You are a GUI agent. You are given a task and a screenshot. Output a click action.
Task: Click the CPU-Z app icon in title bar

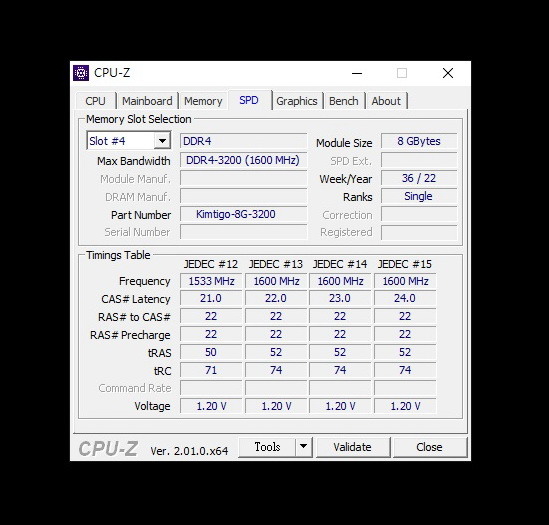pyautogui.click(x=81, y=73)
